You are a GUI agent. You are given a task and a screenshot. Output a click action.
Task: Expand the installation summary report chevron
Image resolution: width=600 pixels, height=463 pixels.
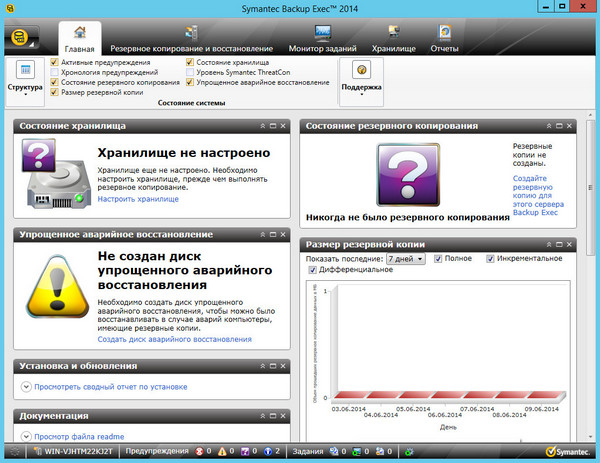tap(26, 386)
